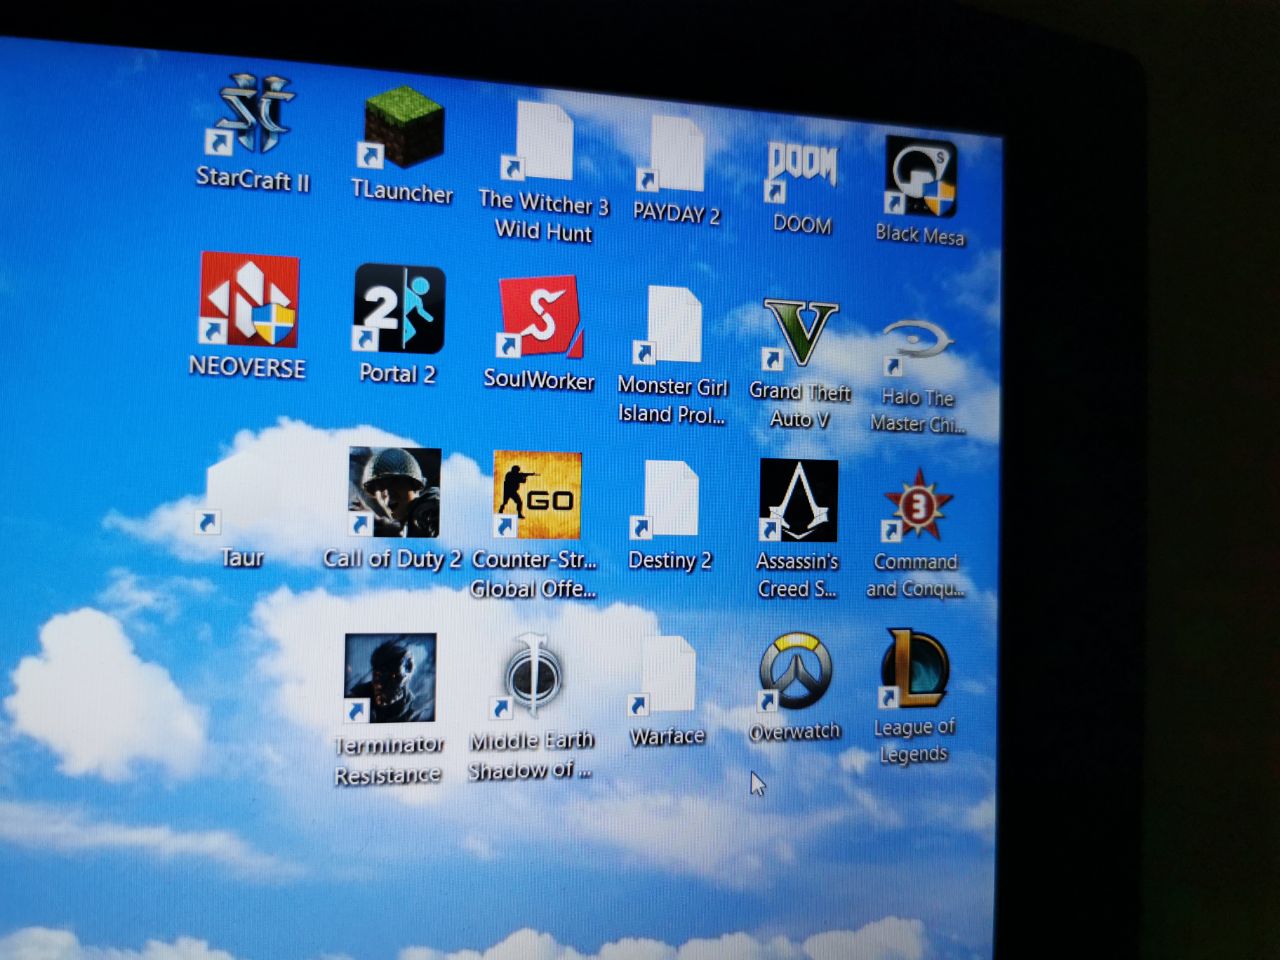Open the Black Mesa shortcut

[x=920, y=178]
